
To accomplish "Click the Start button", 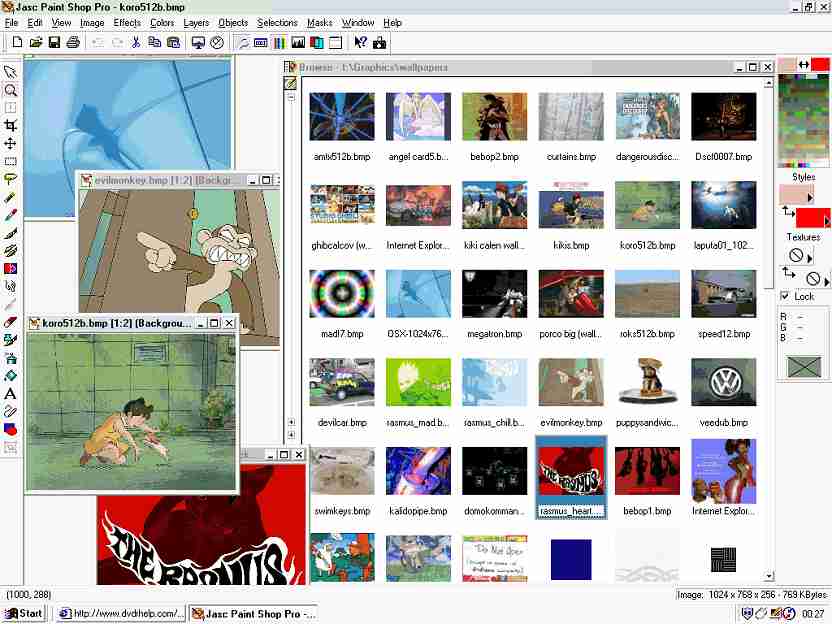I will (x=24, y=613).
